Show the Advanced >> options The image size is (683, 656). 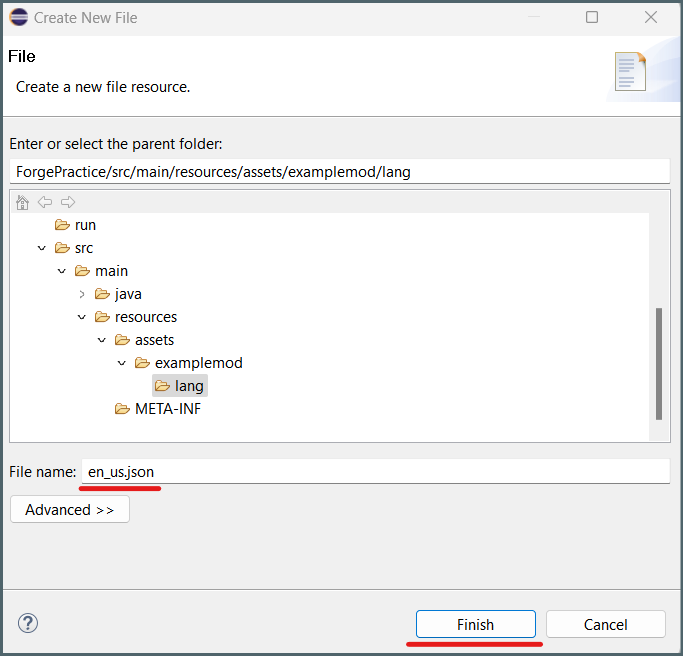[70, 509]
